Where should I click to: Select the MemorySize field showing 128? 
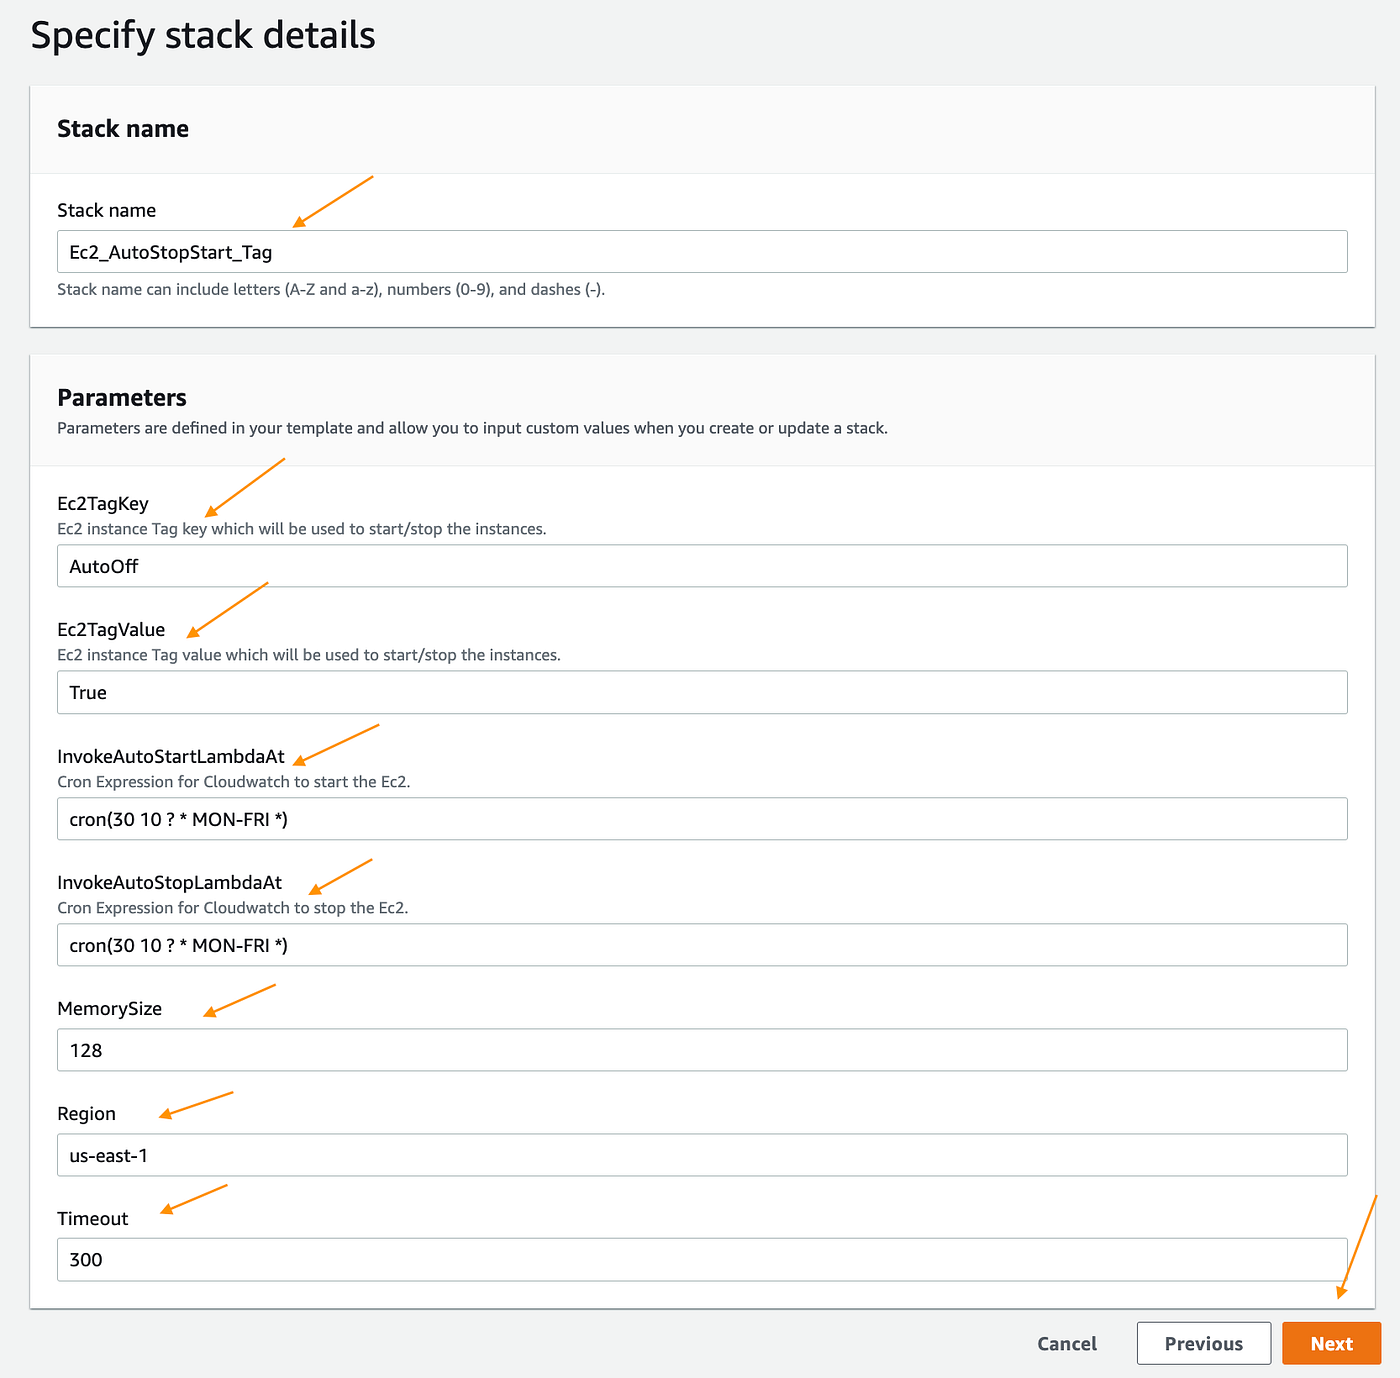coord(700,1050)
